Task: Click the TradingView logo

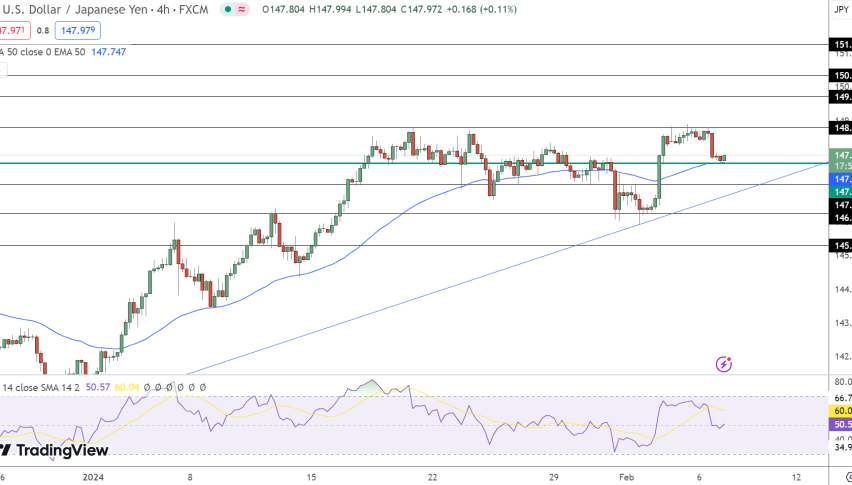Action: point(54,450)
